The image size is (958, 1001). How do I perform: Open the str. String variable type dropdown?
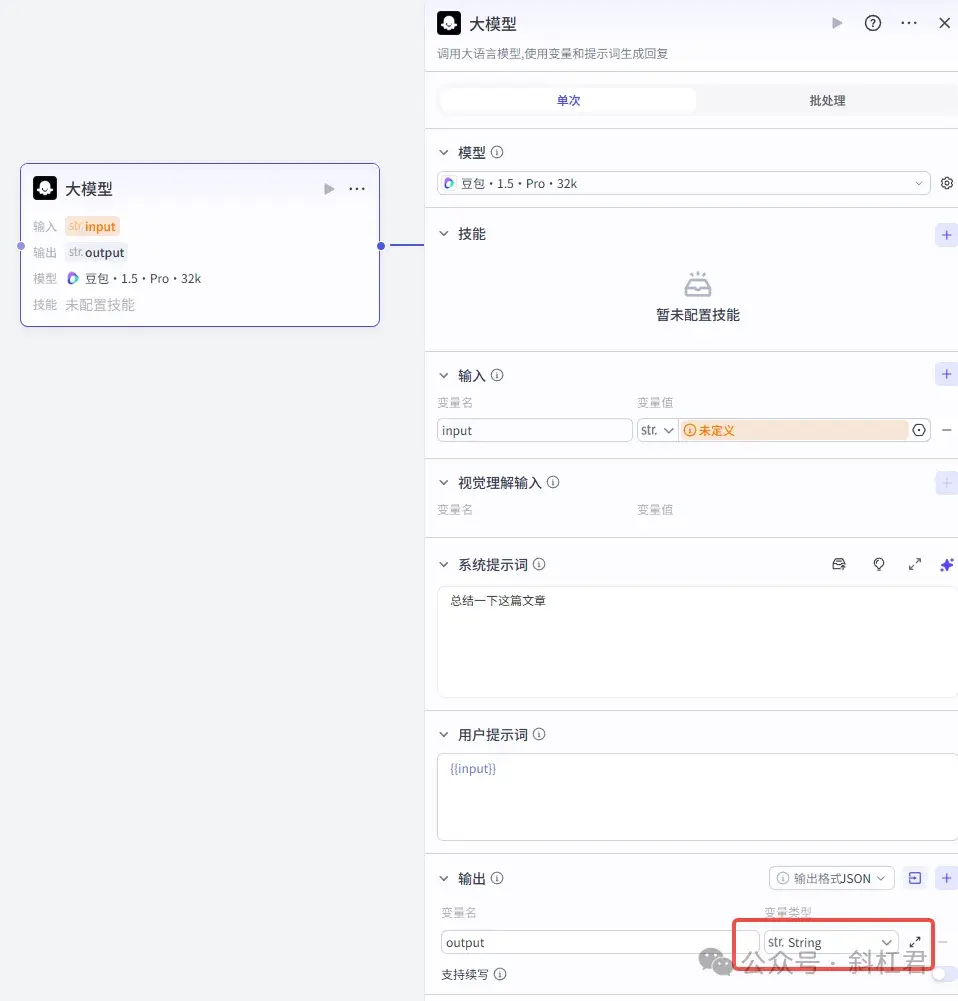[x=829, y=942]
